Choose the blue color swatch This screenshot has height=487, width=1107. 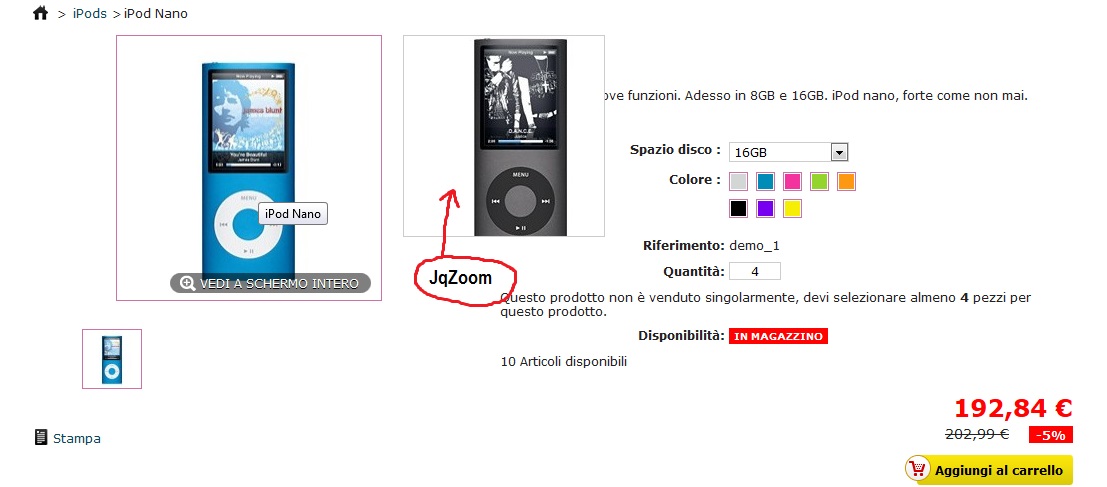tap(765, 181)
